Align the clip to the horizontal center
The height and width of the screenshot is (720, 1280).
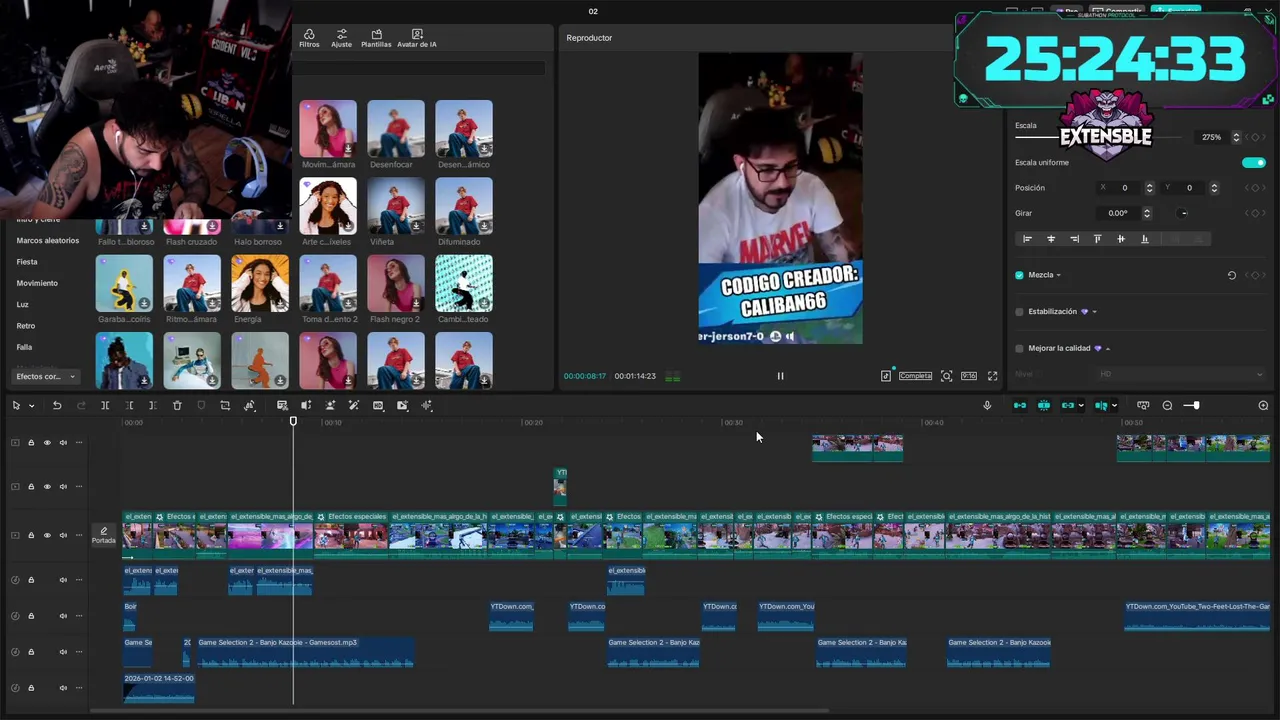(1051, 239)
